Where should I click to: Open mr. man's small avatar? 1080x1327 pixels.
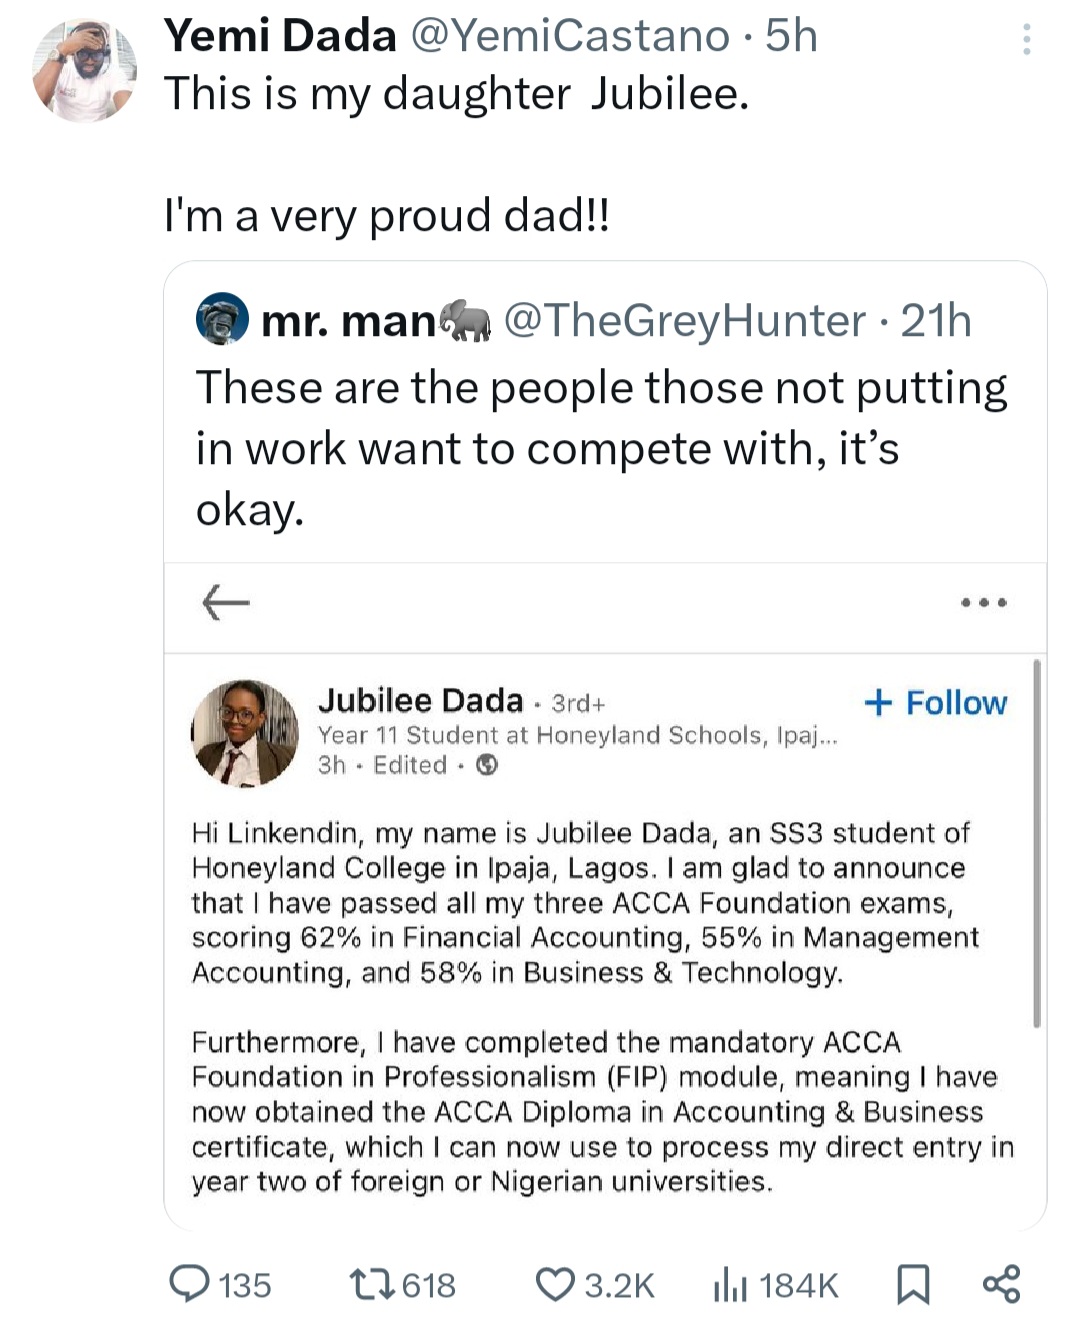coord(222,319)
